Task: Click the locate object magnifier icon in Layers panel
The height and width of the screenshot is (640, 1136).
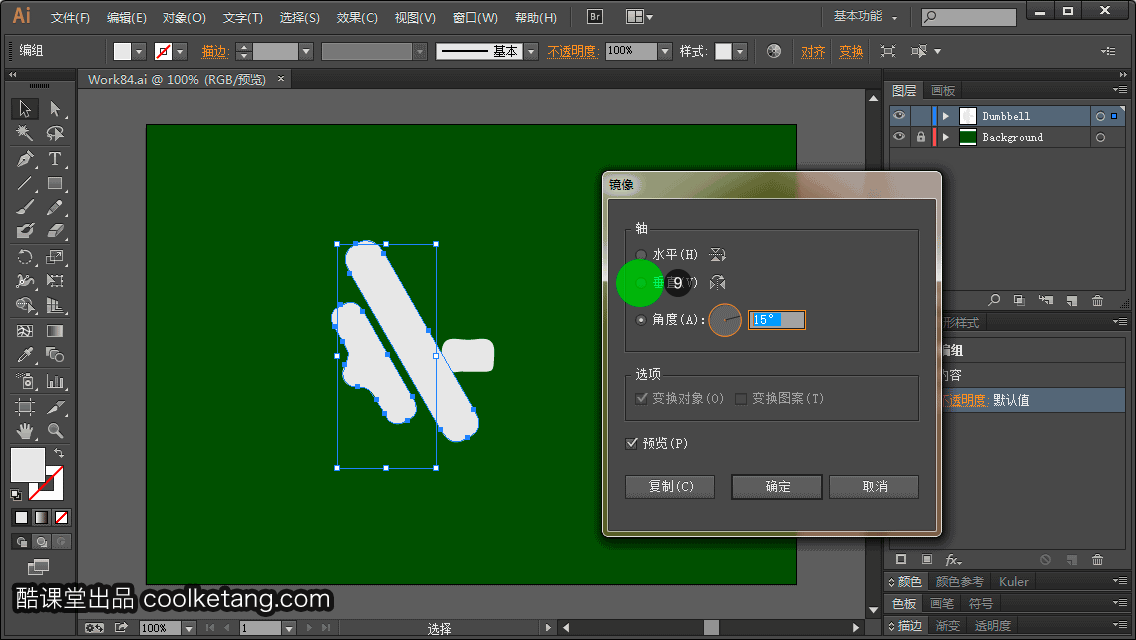Action: [994, 300]
